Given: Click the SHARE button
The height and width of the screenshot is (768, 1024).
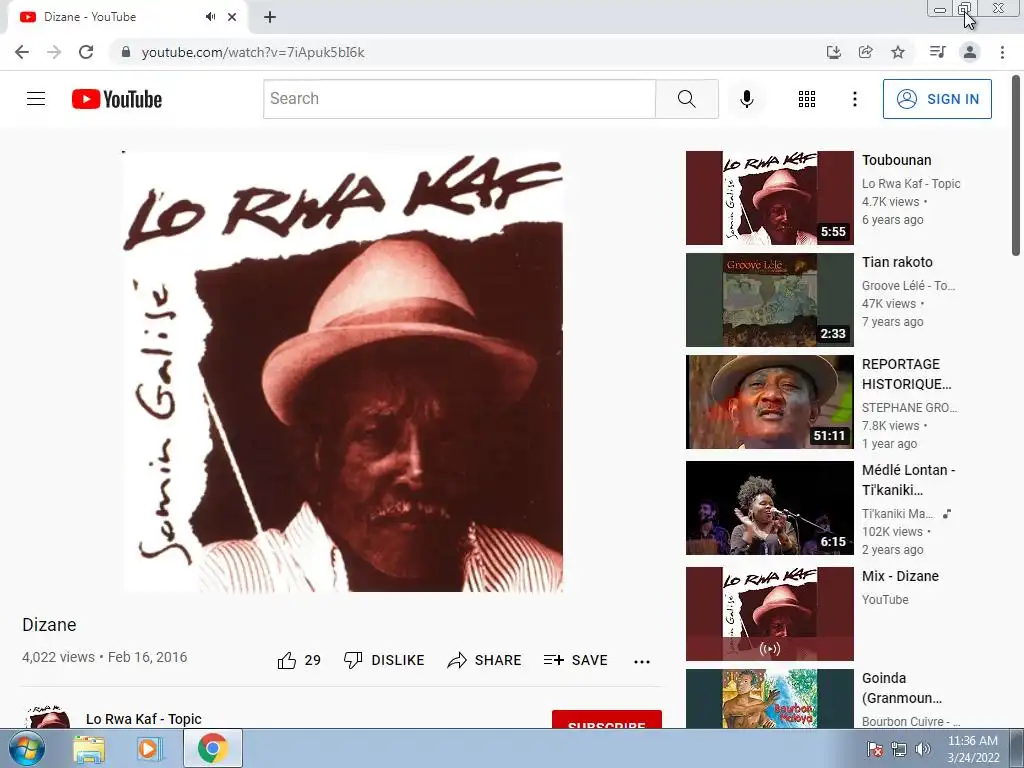Looking at the screenshot, I should (x=485, y=660).
